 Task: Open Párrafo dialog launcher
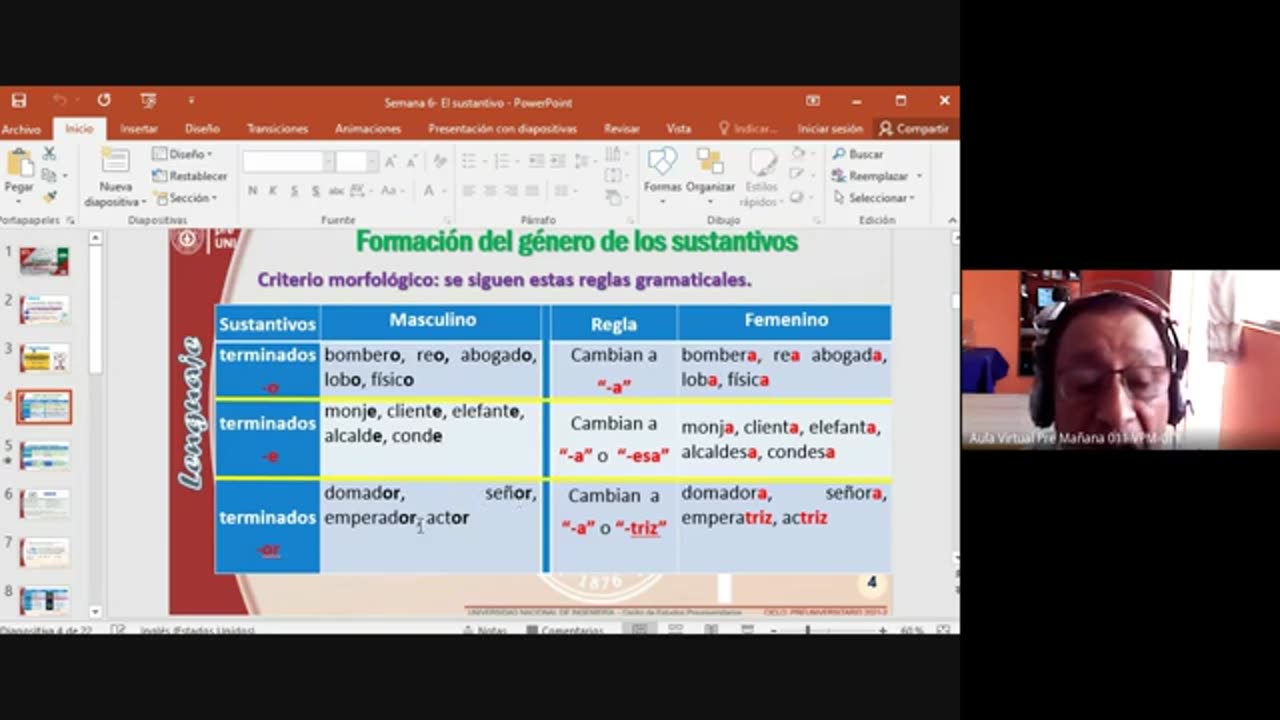630,220
